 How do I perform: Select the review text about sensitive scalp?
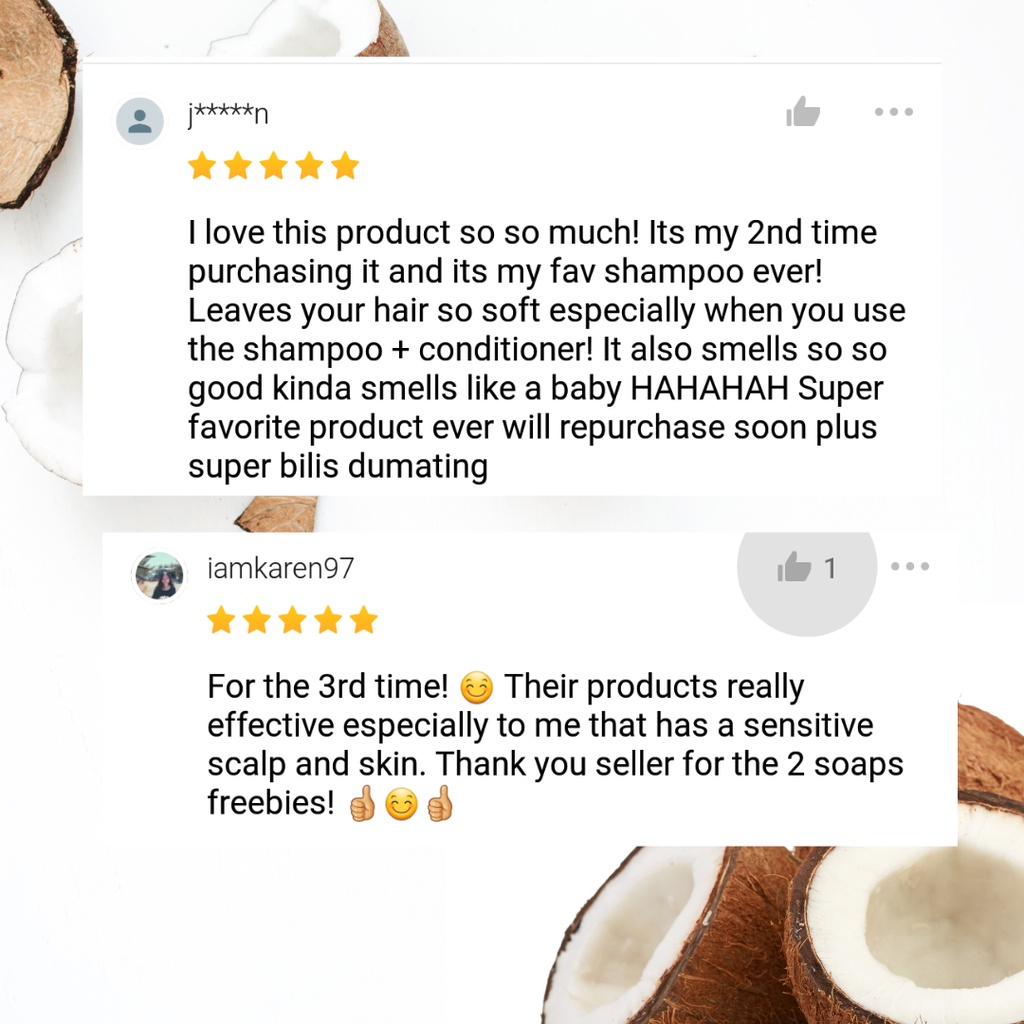pyautogui.click(x=555, y=744)
